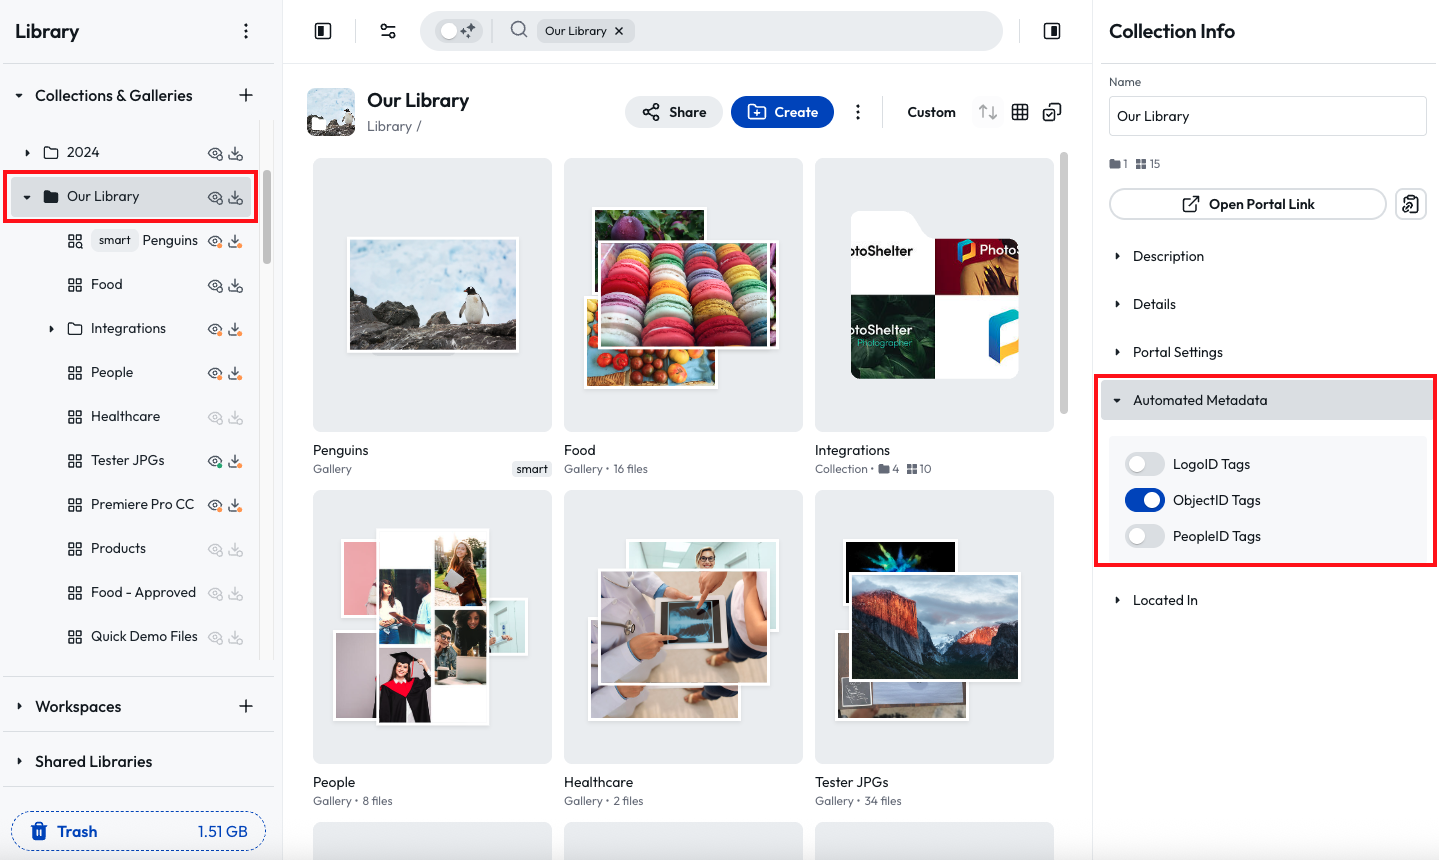Disable the ObjectID Tags toggle
1439x860 pixels.
tap(1144, 500)
